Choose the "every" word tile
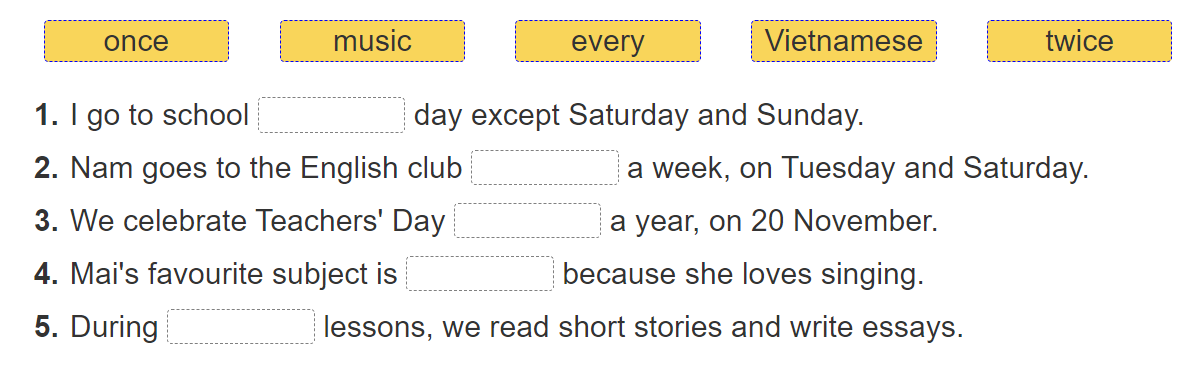1183x373 pixels. click(607, 41)
